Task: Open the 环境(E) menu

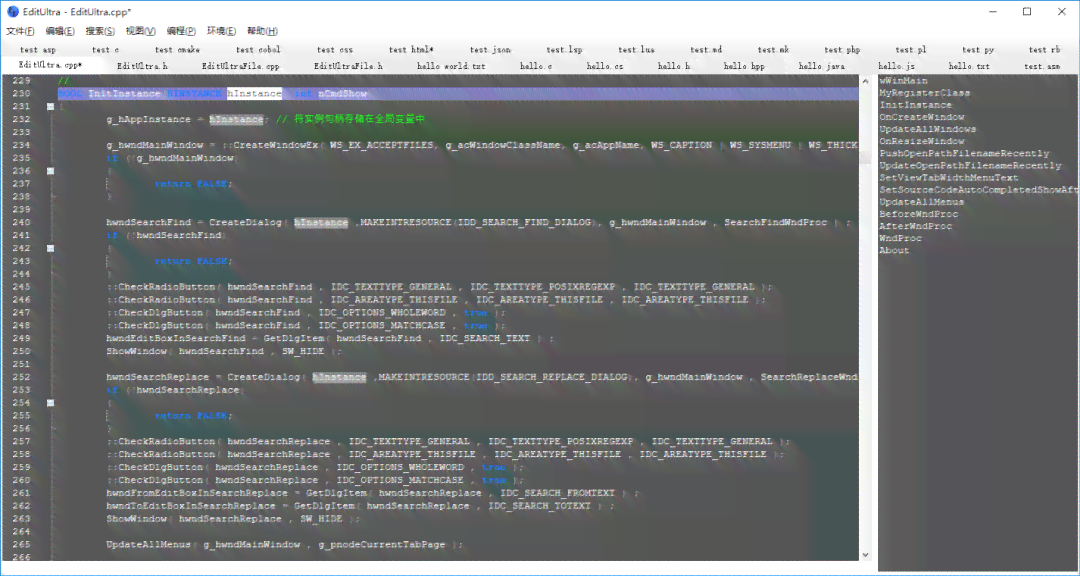Action: 221,31
